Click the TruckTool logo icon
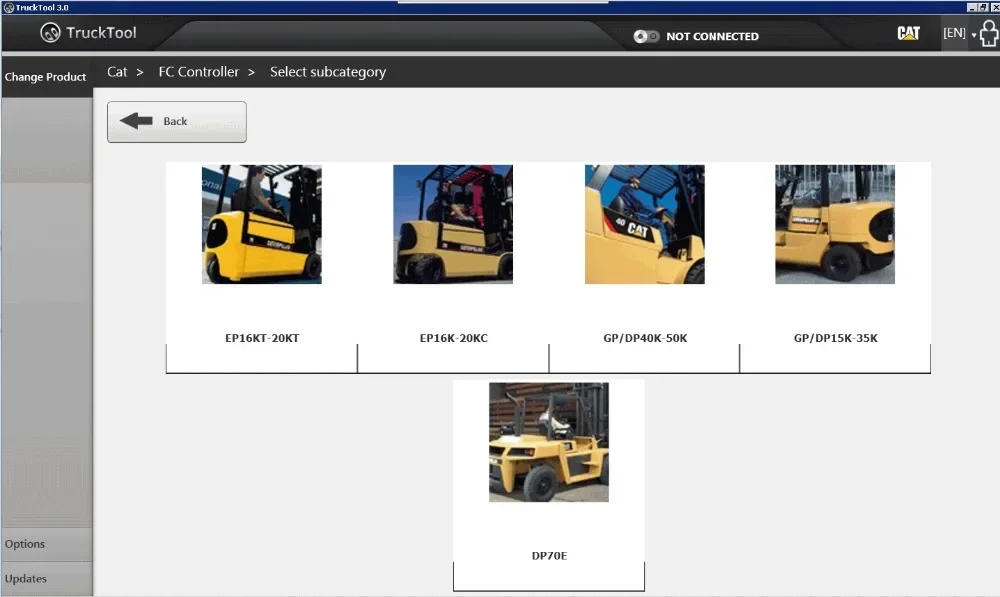1000x597 pixels. 50,33
